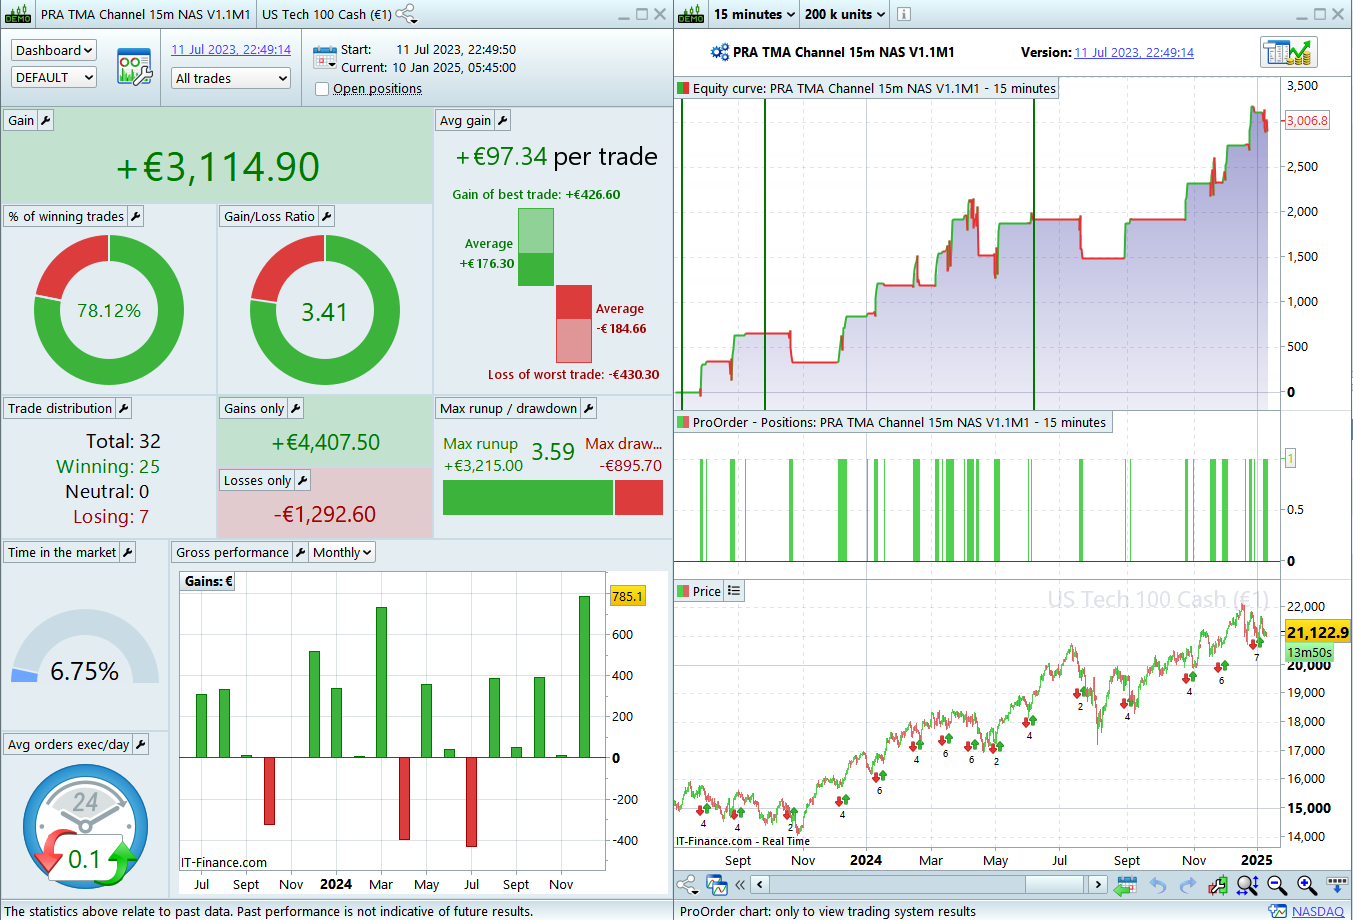This screenshot has height=920, width=1353.
Task: Open the 200 k units dropdown
Action: pyautogui.click(x=845, y=14)
